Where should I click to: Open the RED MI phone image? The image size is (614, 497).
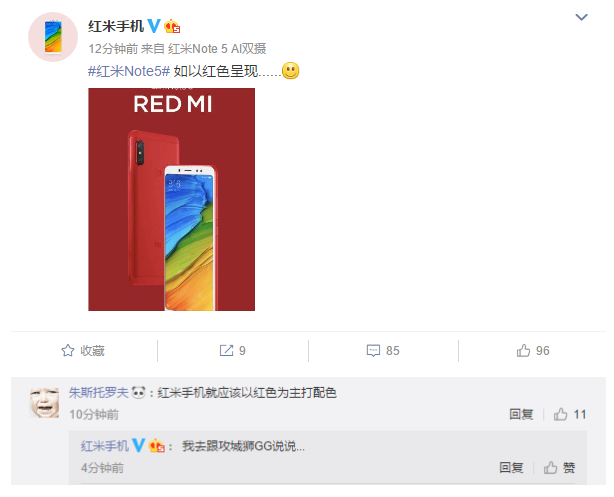[172, 199]
